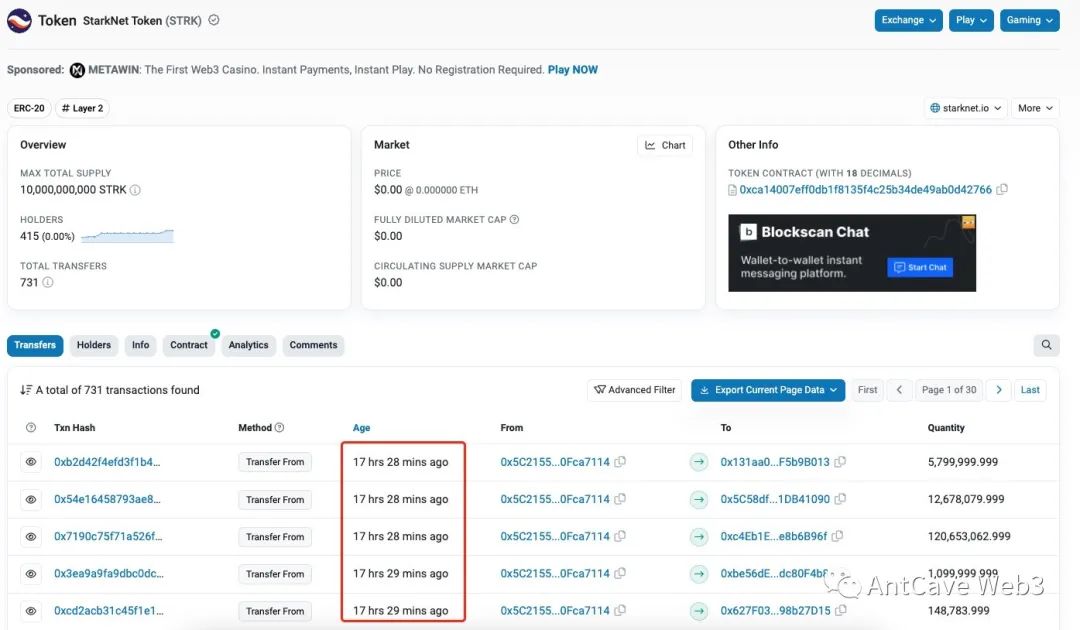Viewport: 1080px width, 630px height.
Task: Toggle the Age column time format
Action: (361, 428)
